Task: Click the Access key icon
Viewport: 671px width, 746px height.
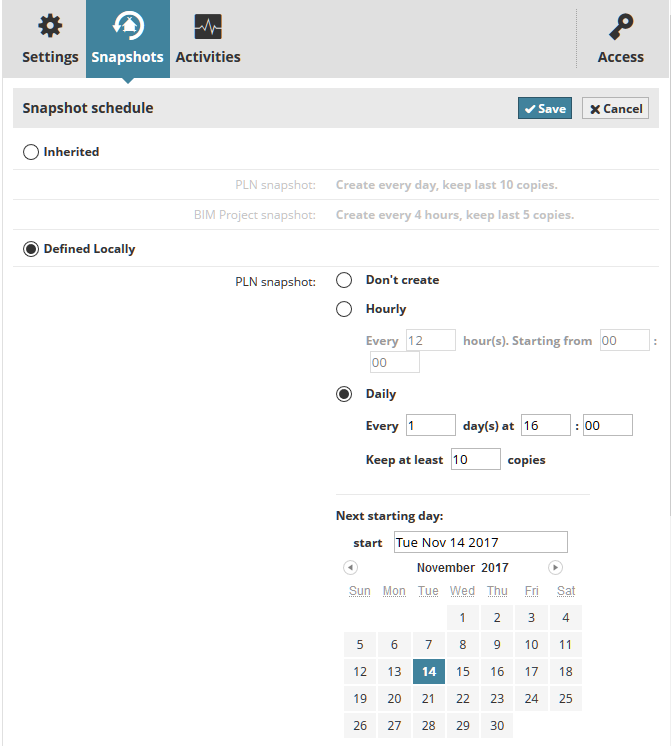Action: coord(621,26)
